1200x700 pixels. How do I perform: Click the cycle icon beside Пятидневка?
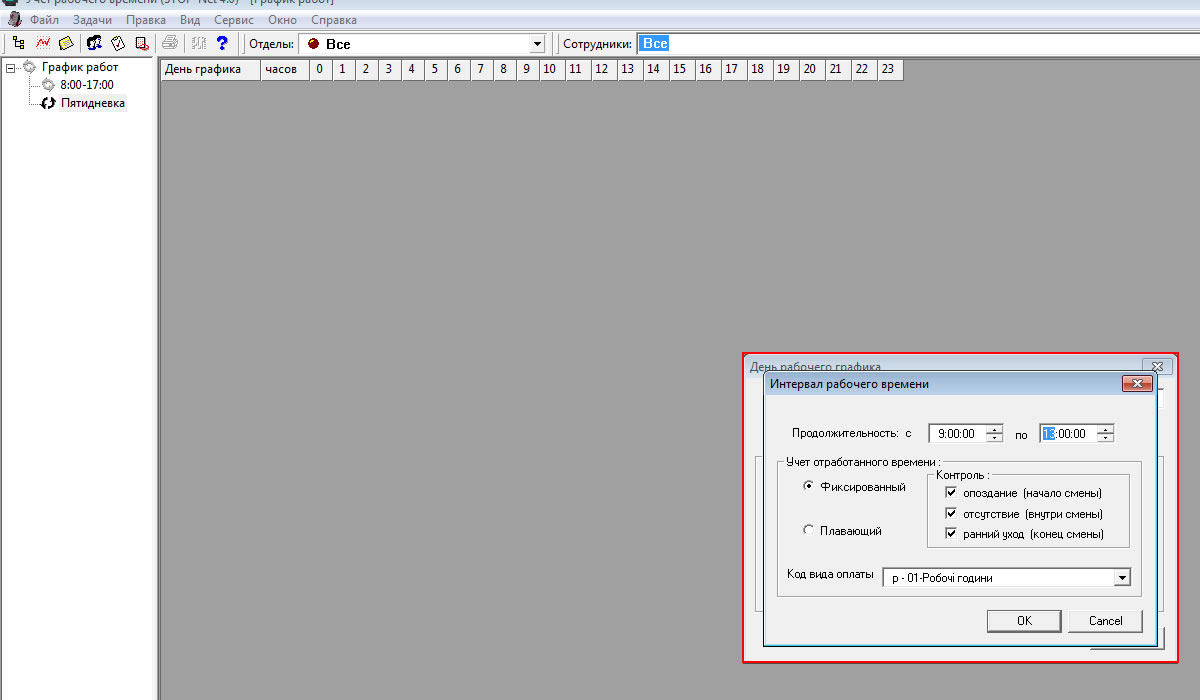pyautogui.click(x=48, y=102)
